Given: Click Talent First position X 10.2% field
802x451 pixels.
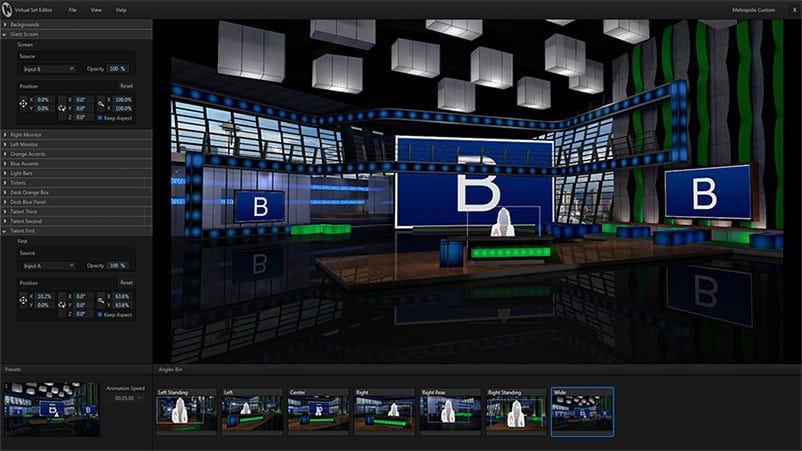Looking at the screenshot, I should 43,297.
